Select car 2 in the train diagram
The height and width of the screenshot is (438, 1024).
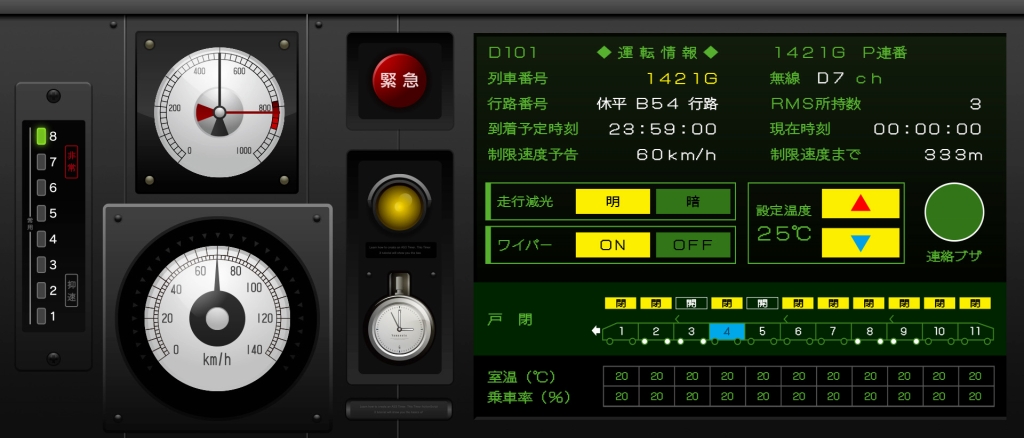[x=656, y=332]
